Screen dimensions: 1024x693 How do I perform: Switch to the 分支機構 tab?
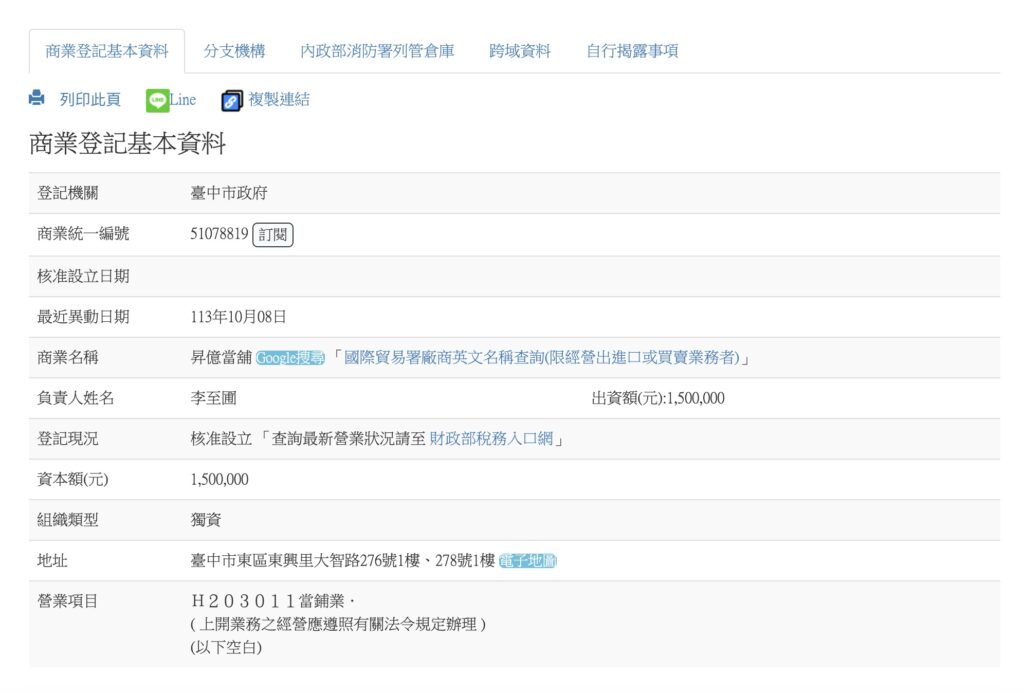pos(236,51)
